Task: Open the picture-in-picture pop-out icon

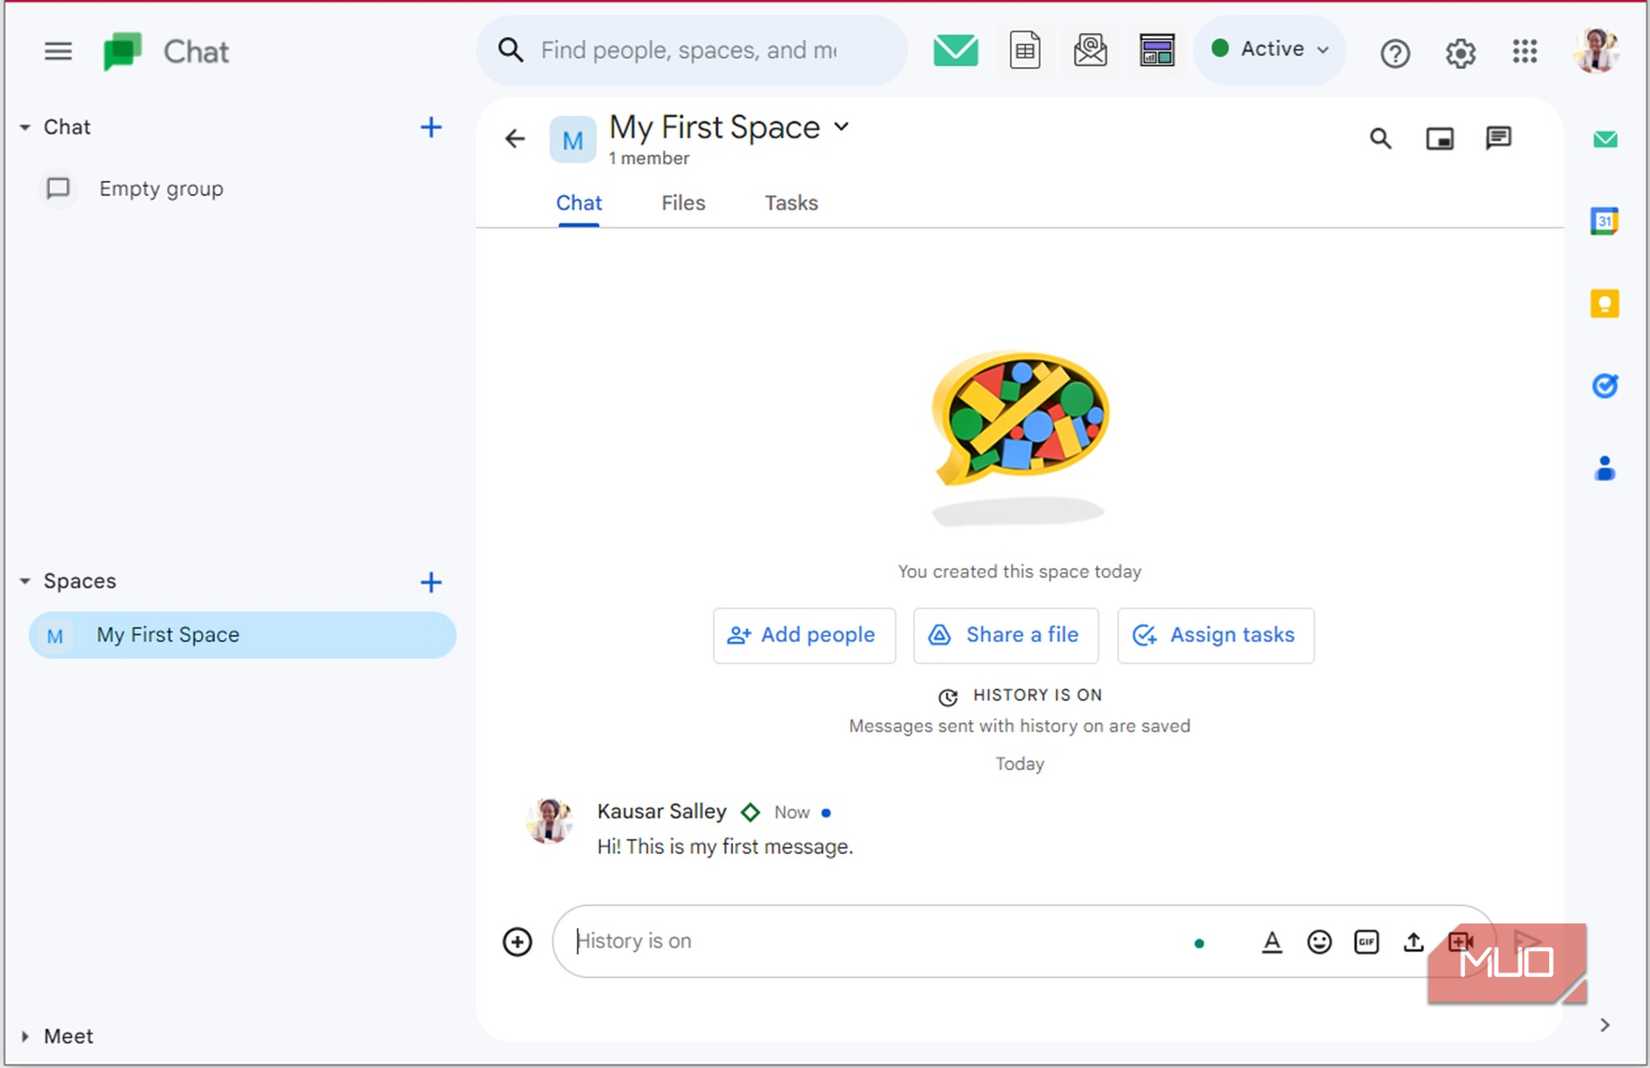Action: point(1440,138)
